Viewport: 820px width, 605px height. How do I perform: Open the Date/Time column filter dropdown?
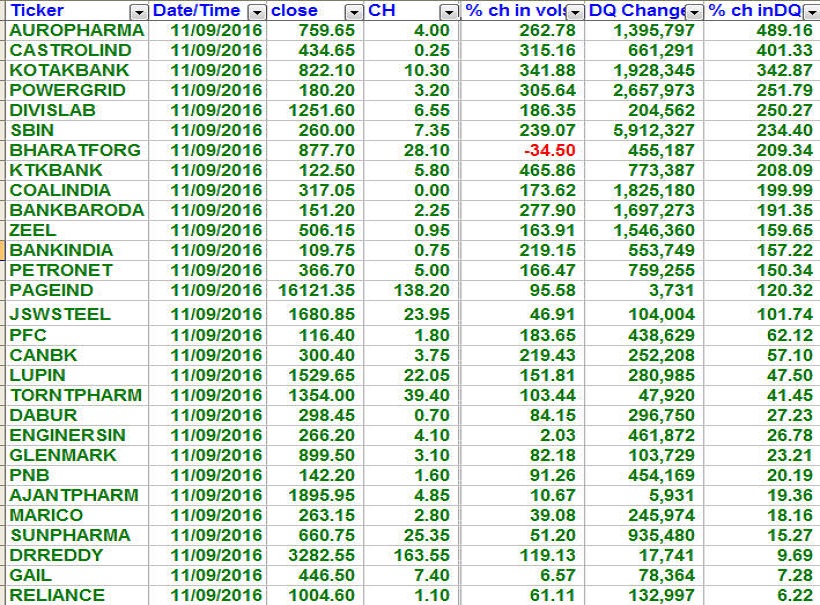257,11
